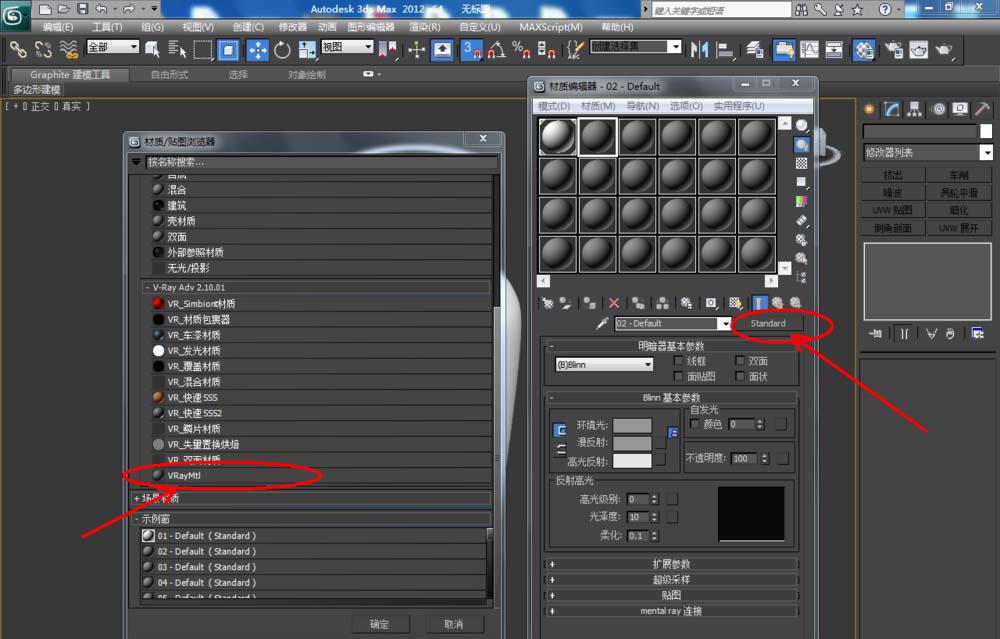Open the 02 - Default material name dropdown

tap(724, 323)
